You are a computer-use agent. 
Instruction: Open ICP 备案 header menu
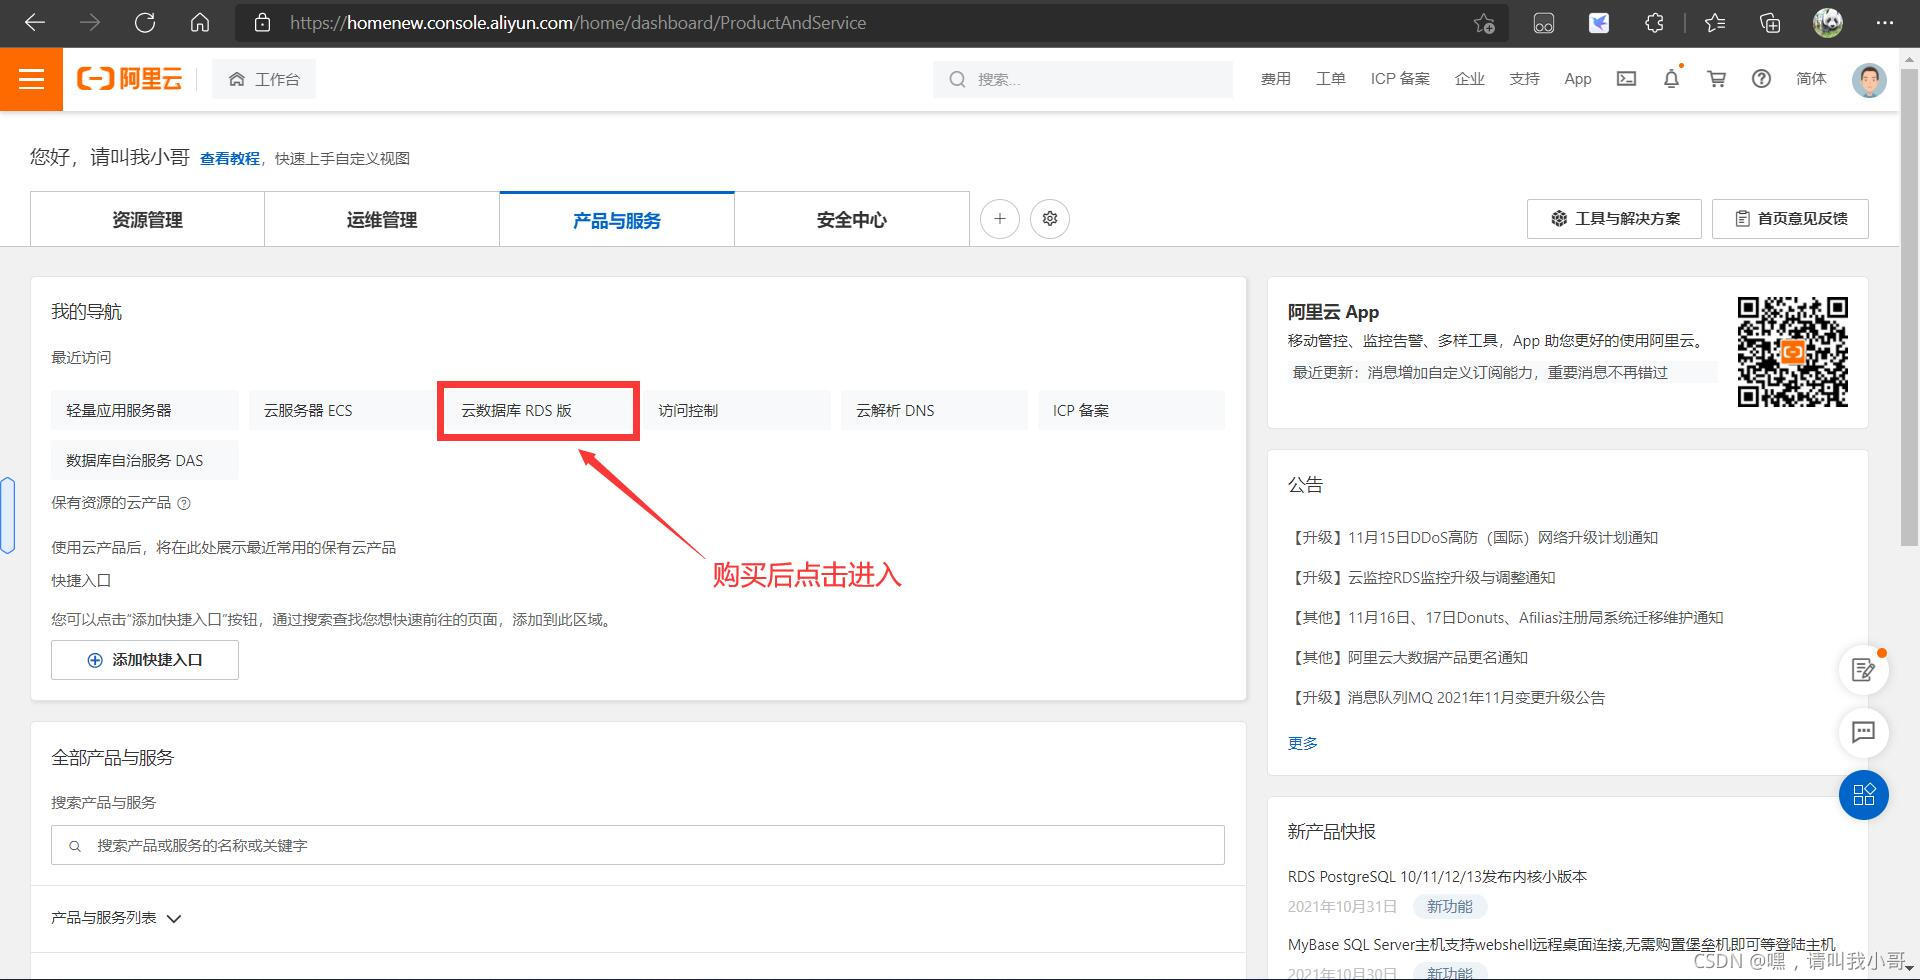point(1400,79)
